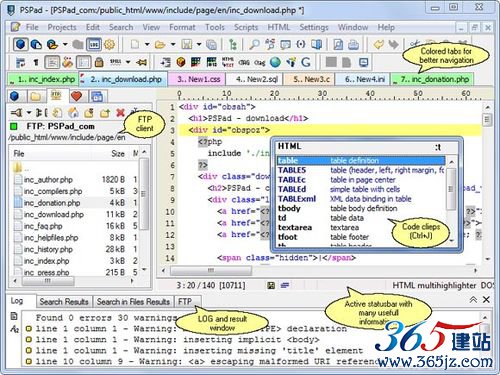Click the monitor icon in second toolbar

363,62
